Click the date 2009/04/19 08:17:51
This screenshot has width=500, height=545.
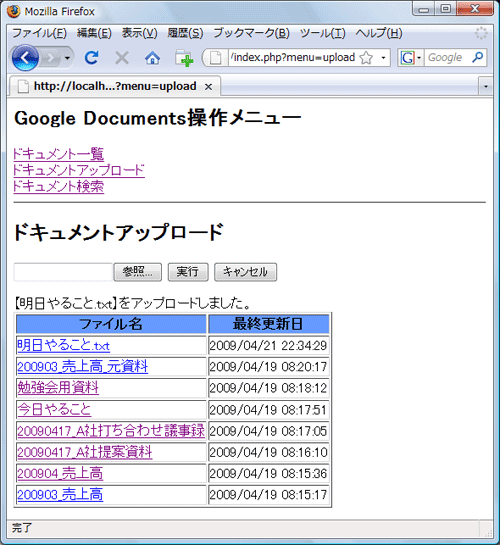[x=268, y=410]
